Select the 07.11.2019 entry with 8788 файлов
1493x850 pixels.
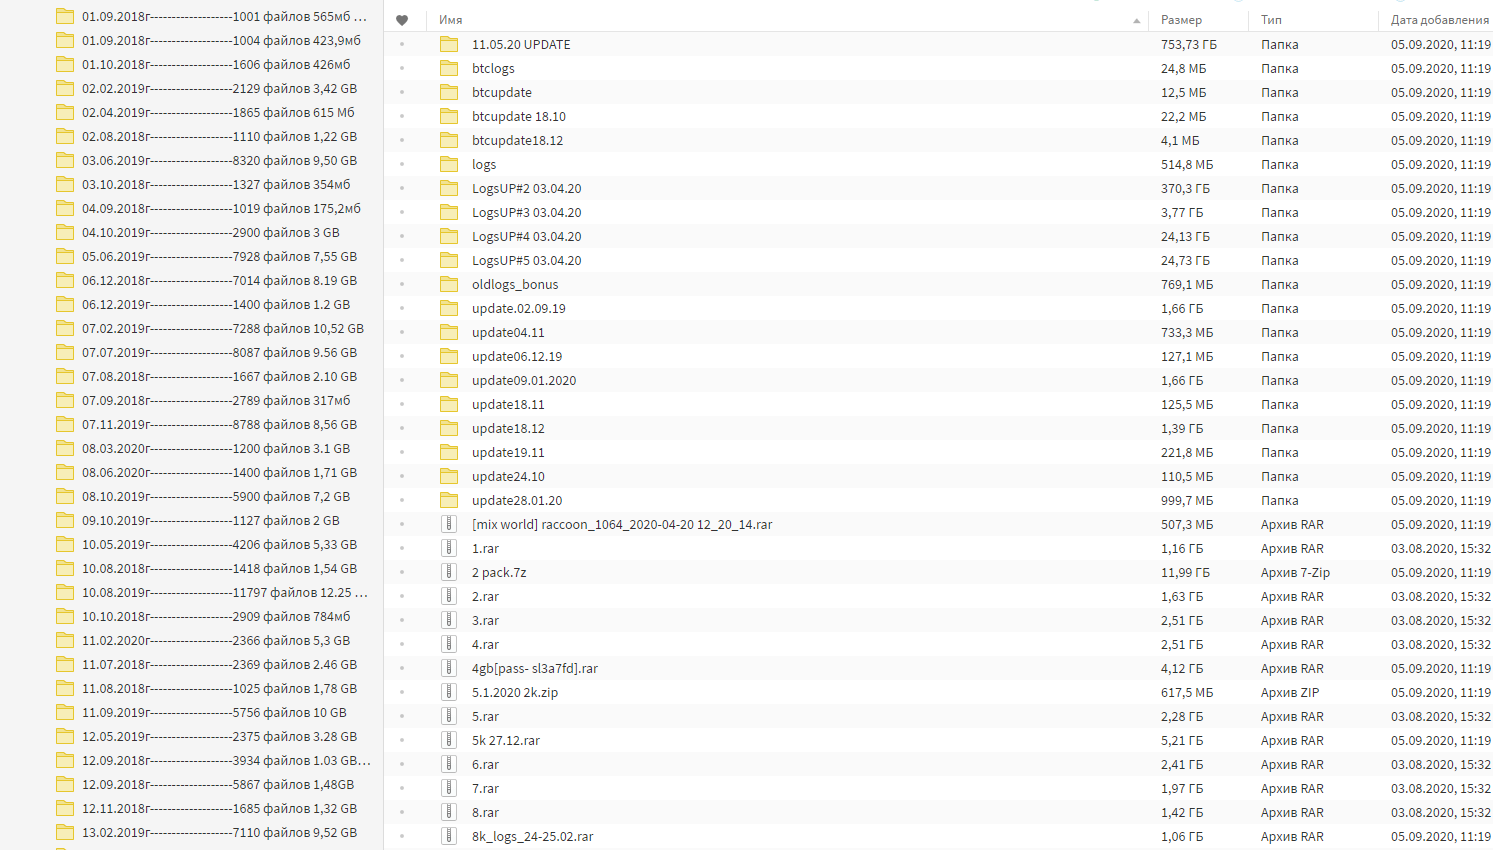pos(219,424)
